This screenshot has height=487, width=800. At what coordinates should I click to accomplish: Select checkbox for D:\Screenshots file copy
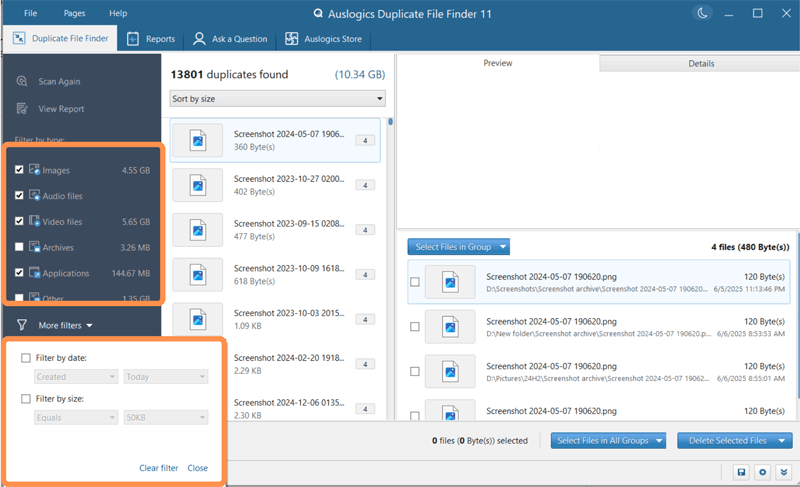[415, 282]
